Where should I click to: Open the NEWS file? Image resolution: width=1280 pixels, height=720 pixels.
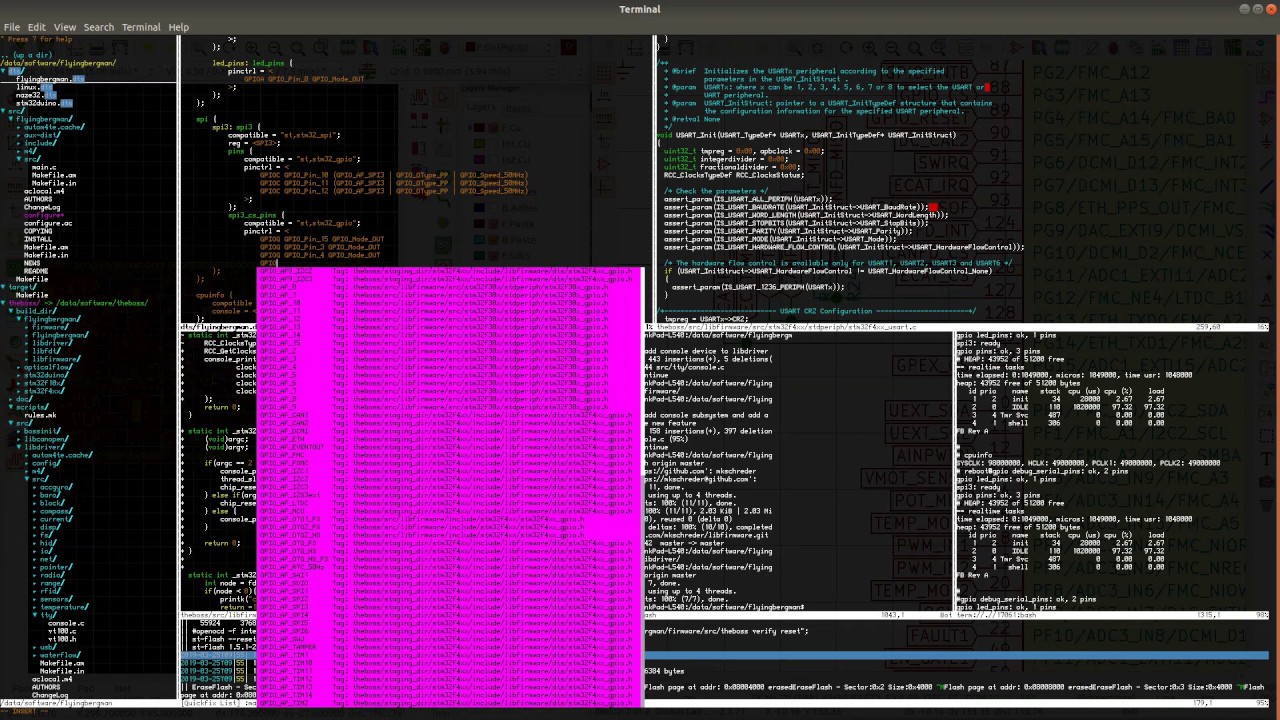coord(32,263)
